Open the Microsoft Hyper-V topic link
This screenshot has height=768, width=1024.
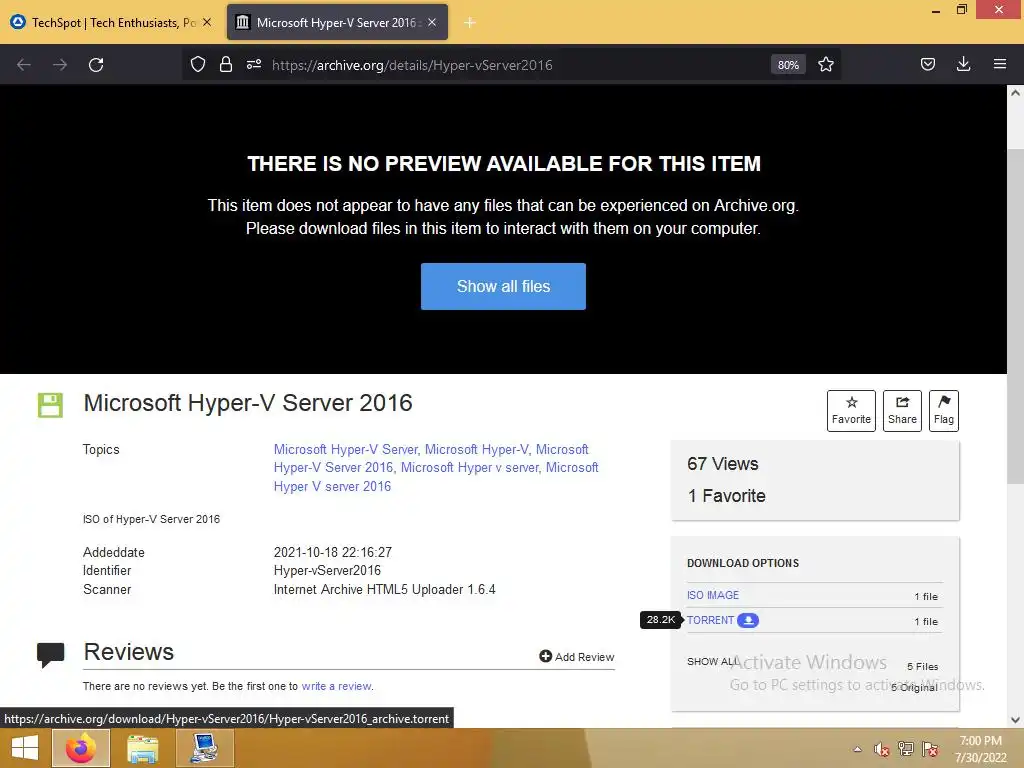(476, 449)
